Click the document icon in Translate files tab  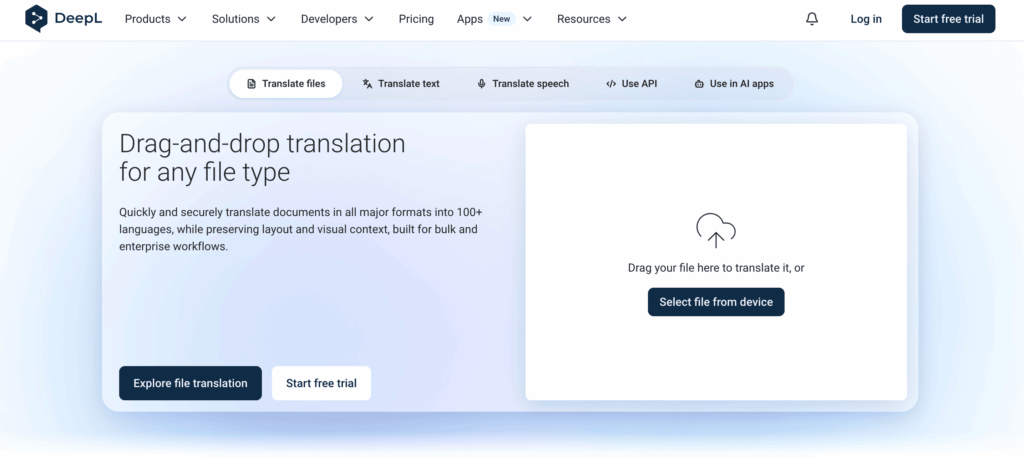(251, 84)
